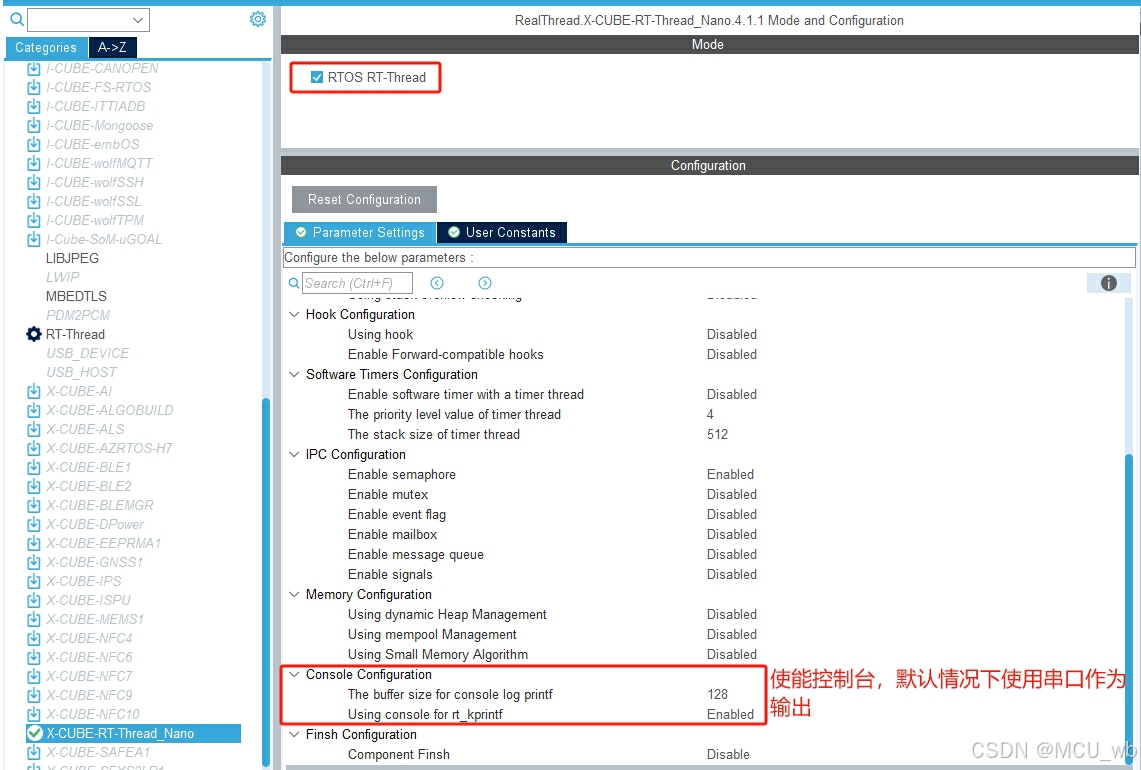1141x770 pixels.
Task: Click the download icon next to X-CUBE-AZRTOS-H7
Action: 33,448
